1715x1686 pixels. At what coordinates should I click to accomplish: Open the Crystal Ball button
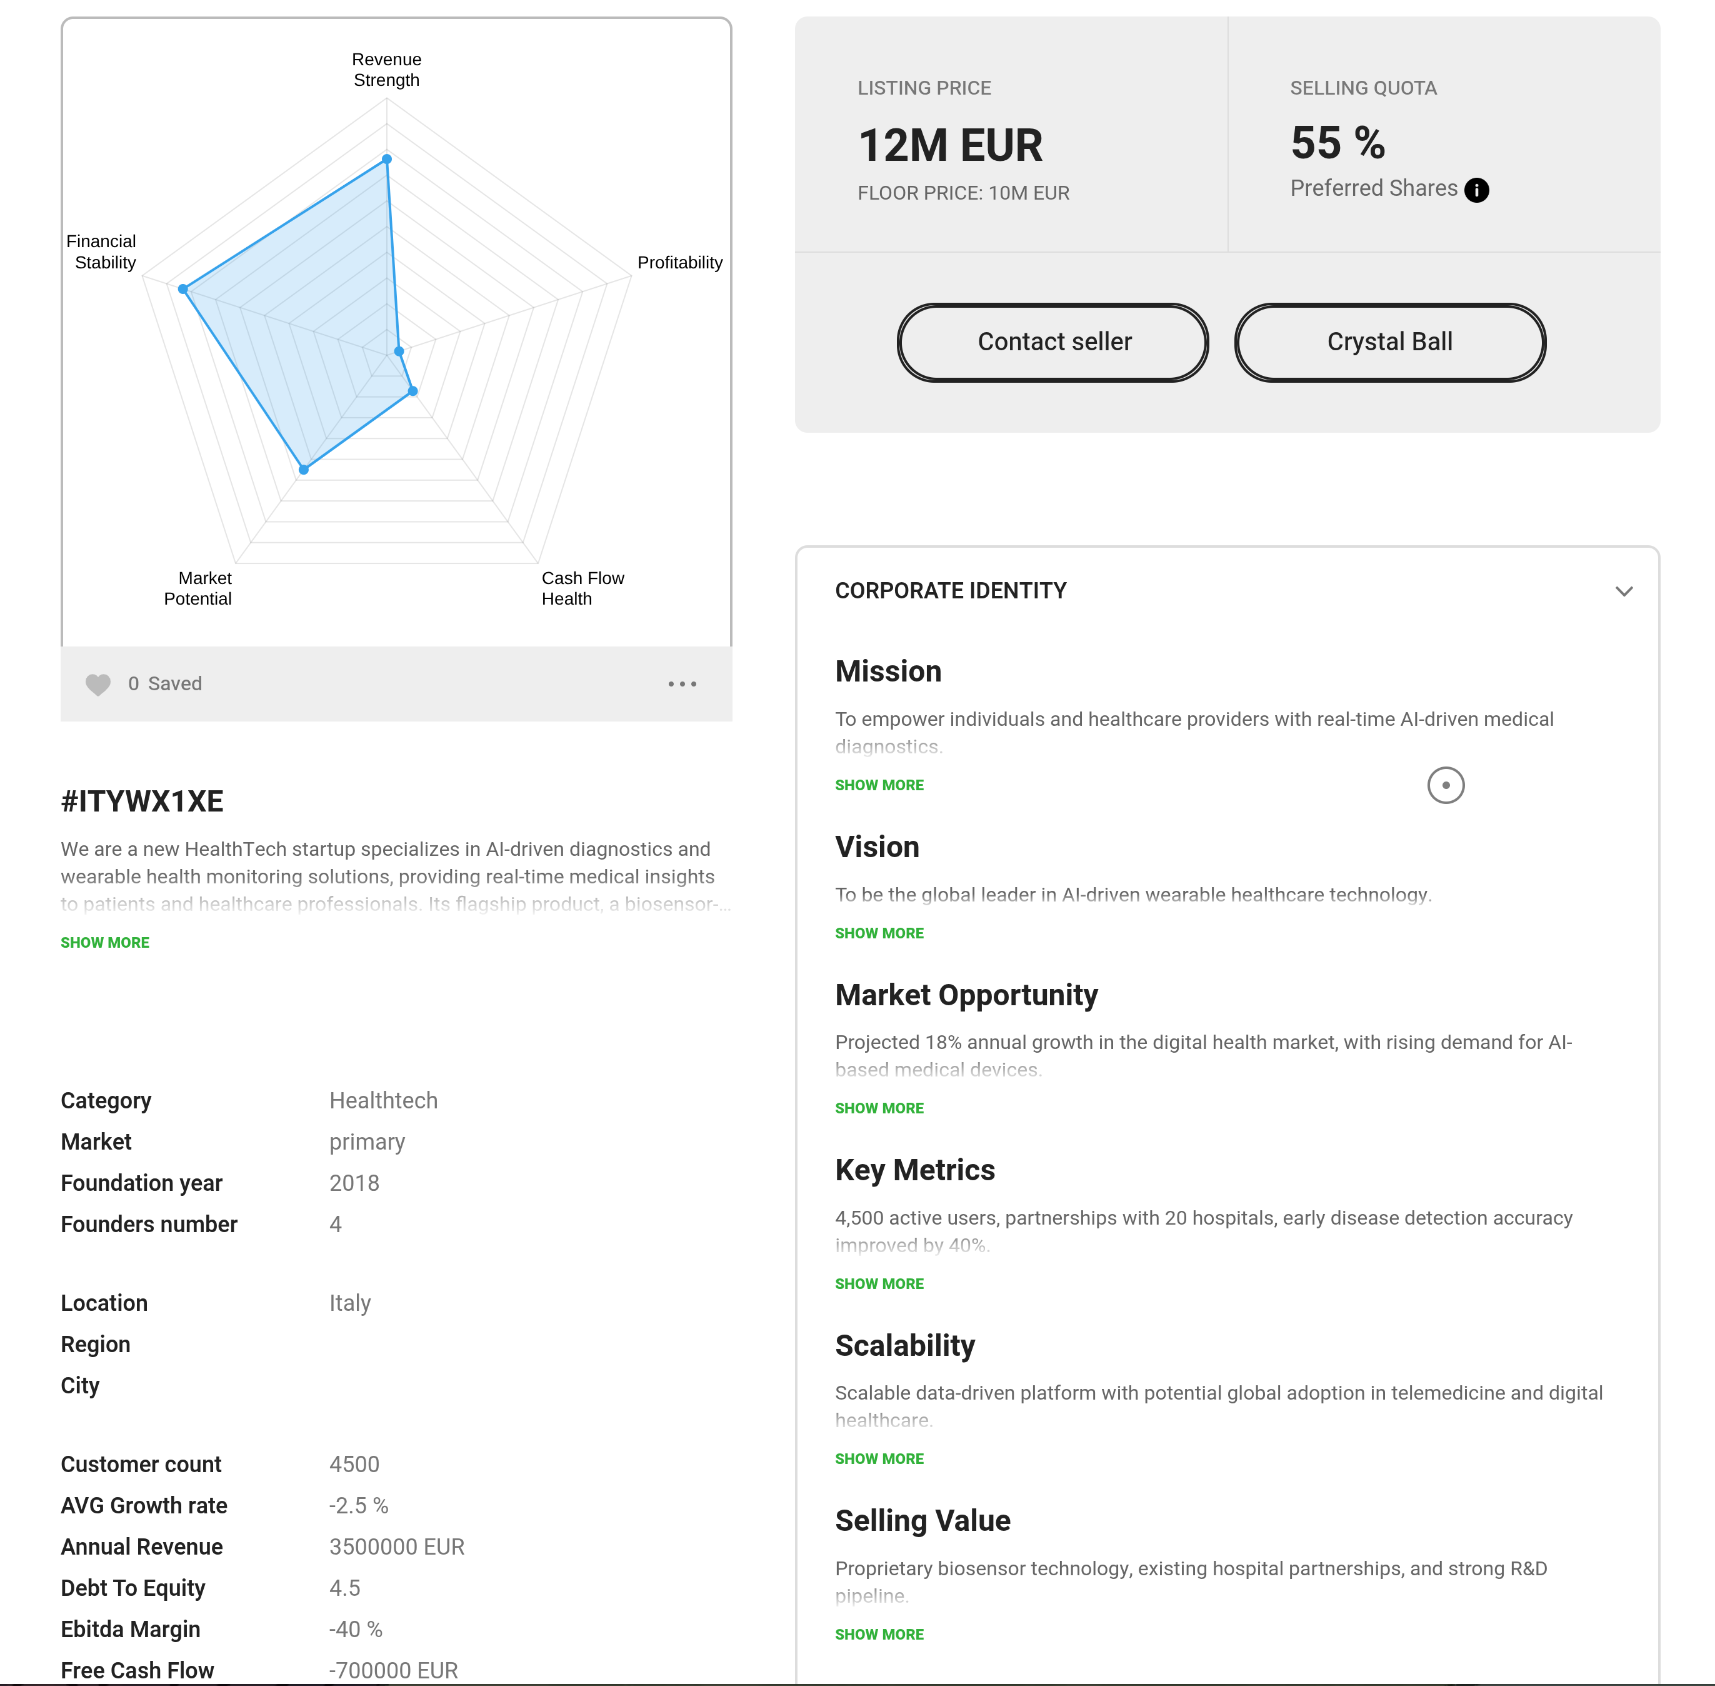coord(1389,342)
